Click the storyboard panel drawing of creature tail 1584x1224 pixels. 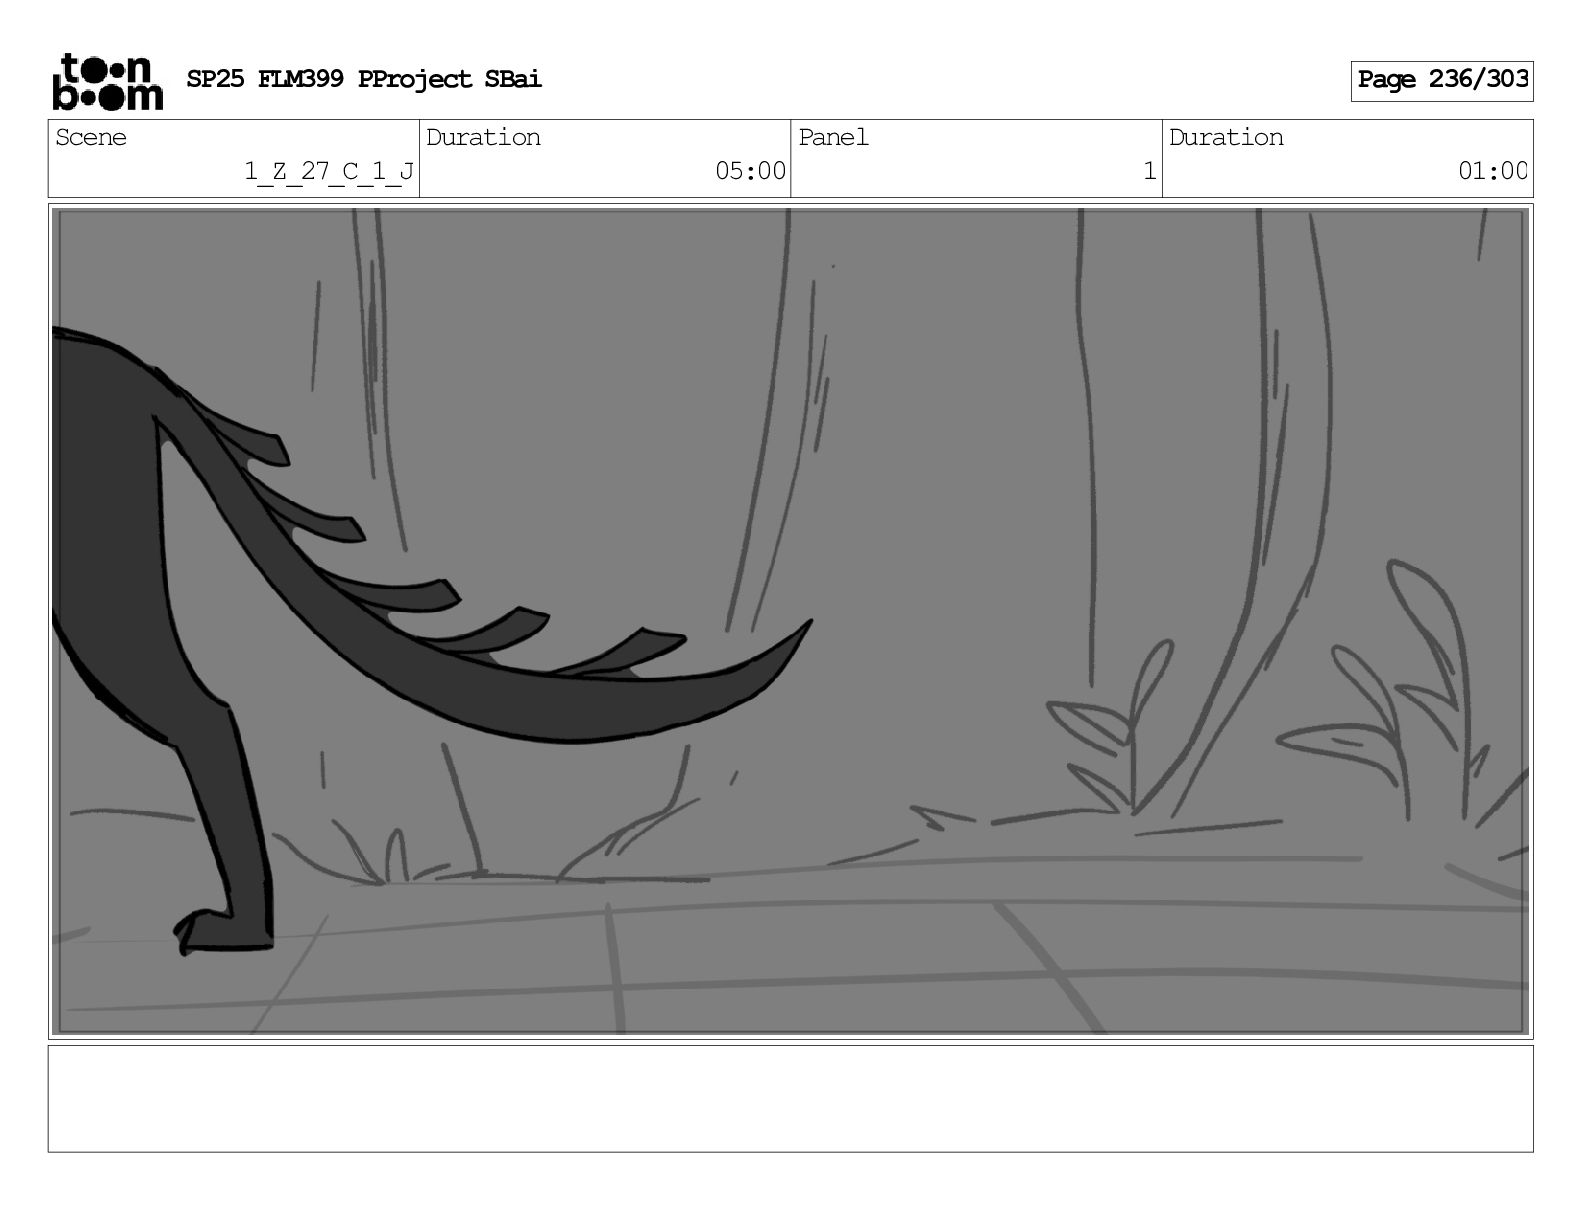pos(790,621)
